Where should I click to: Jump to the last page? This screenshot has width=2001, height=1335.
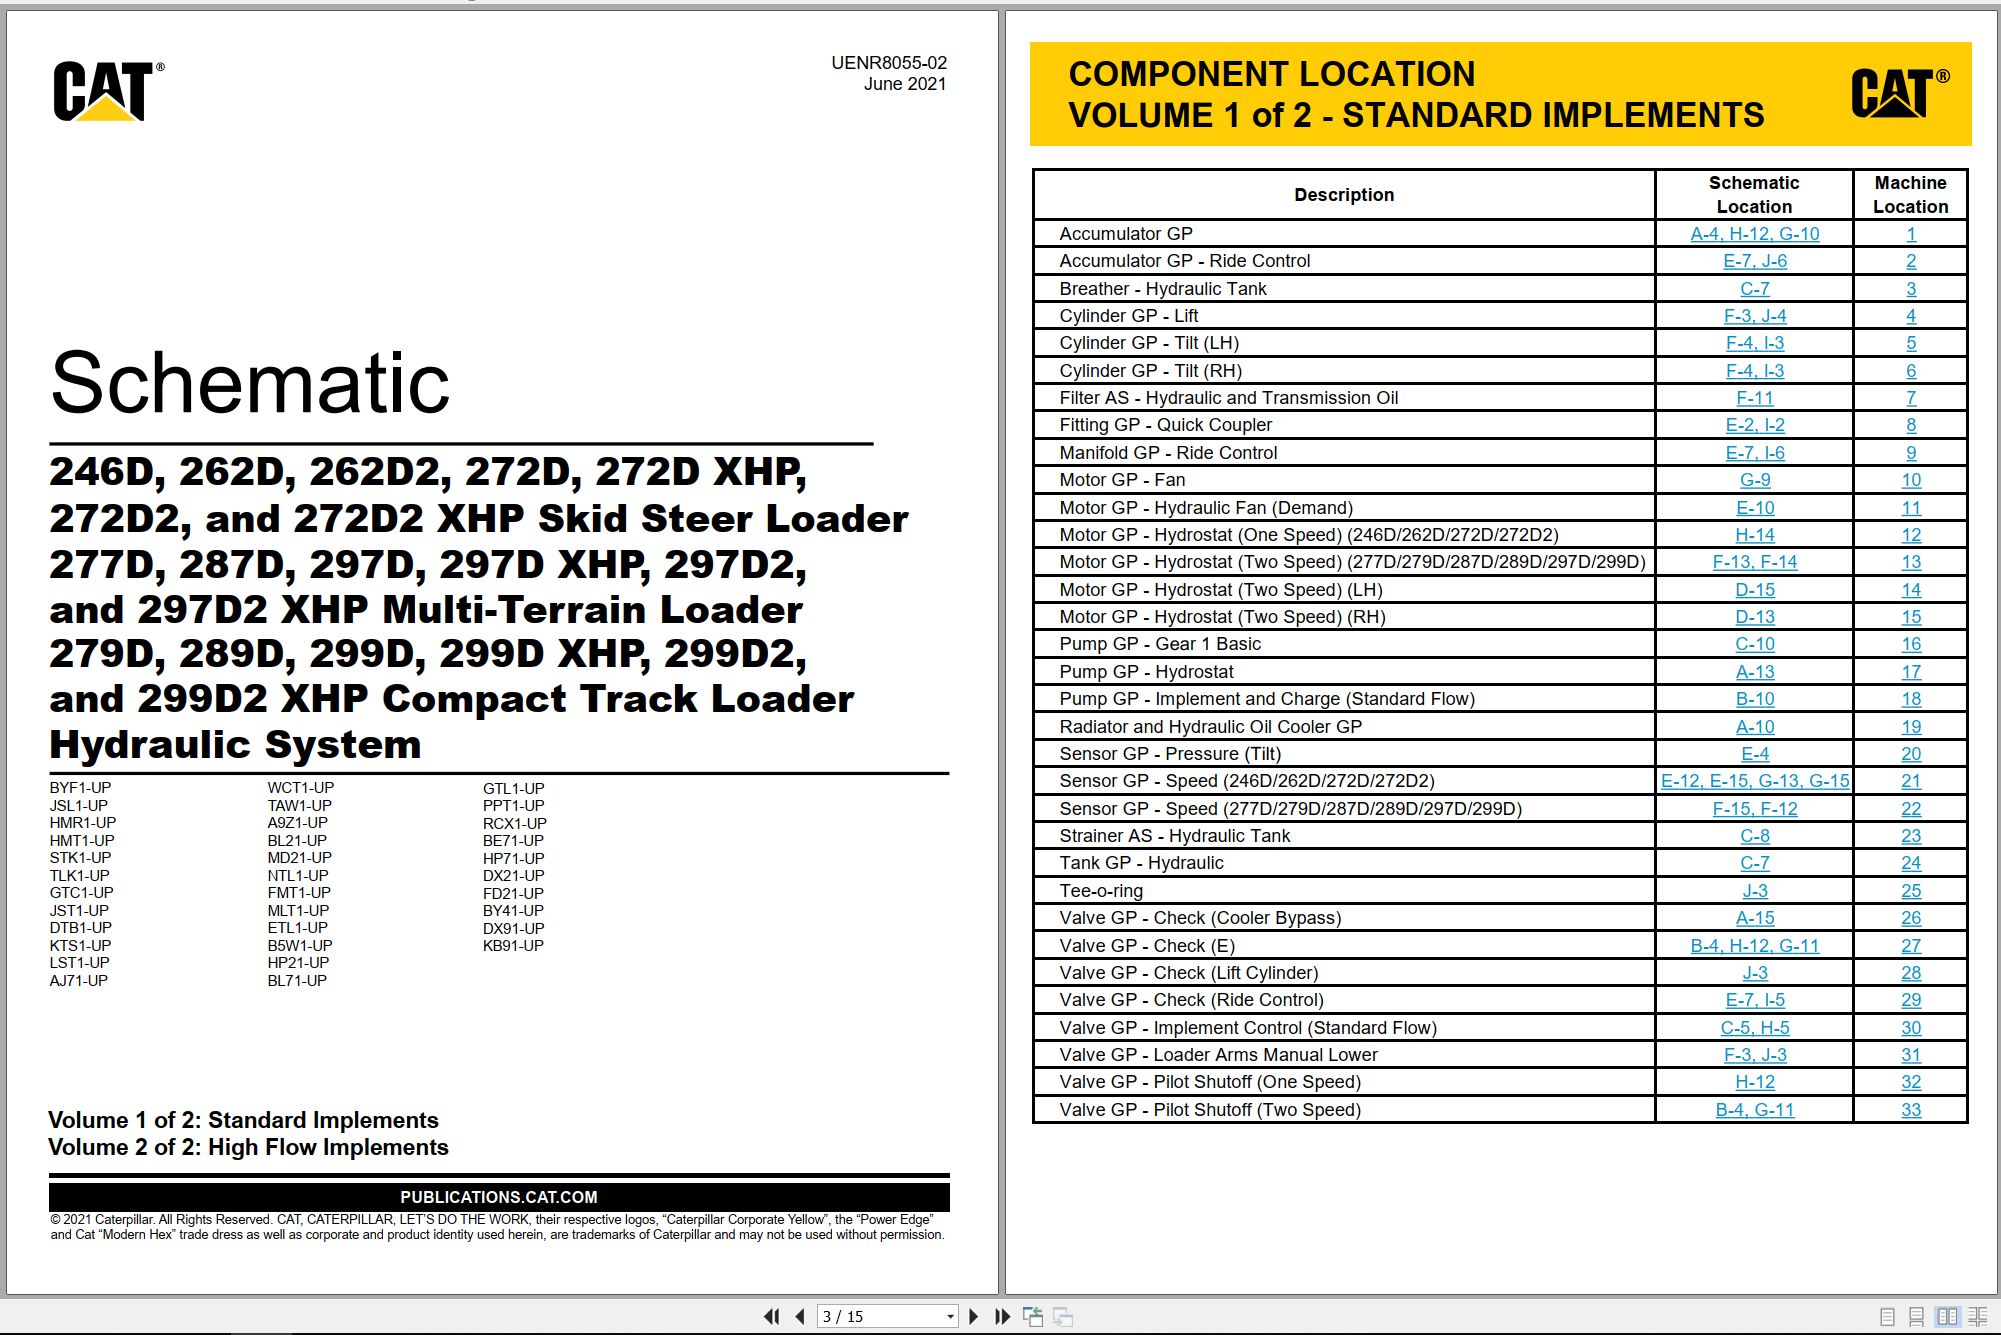[x=1002, y=1317]
